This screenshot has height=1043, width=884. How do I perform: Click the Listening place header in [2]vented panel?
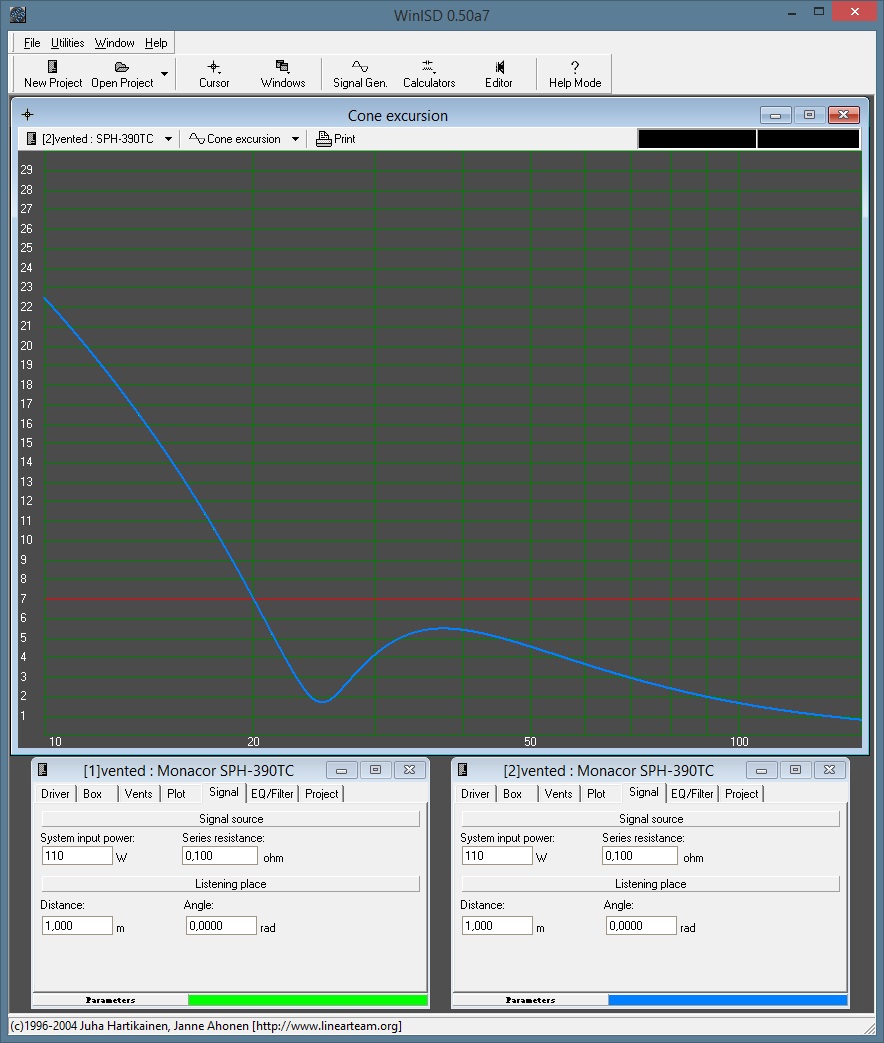[x=650, y=884]
